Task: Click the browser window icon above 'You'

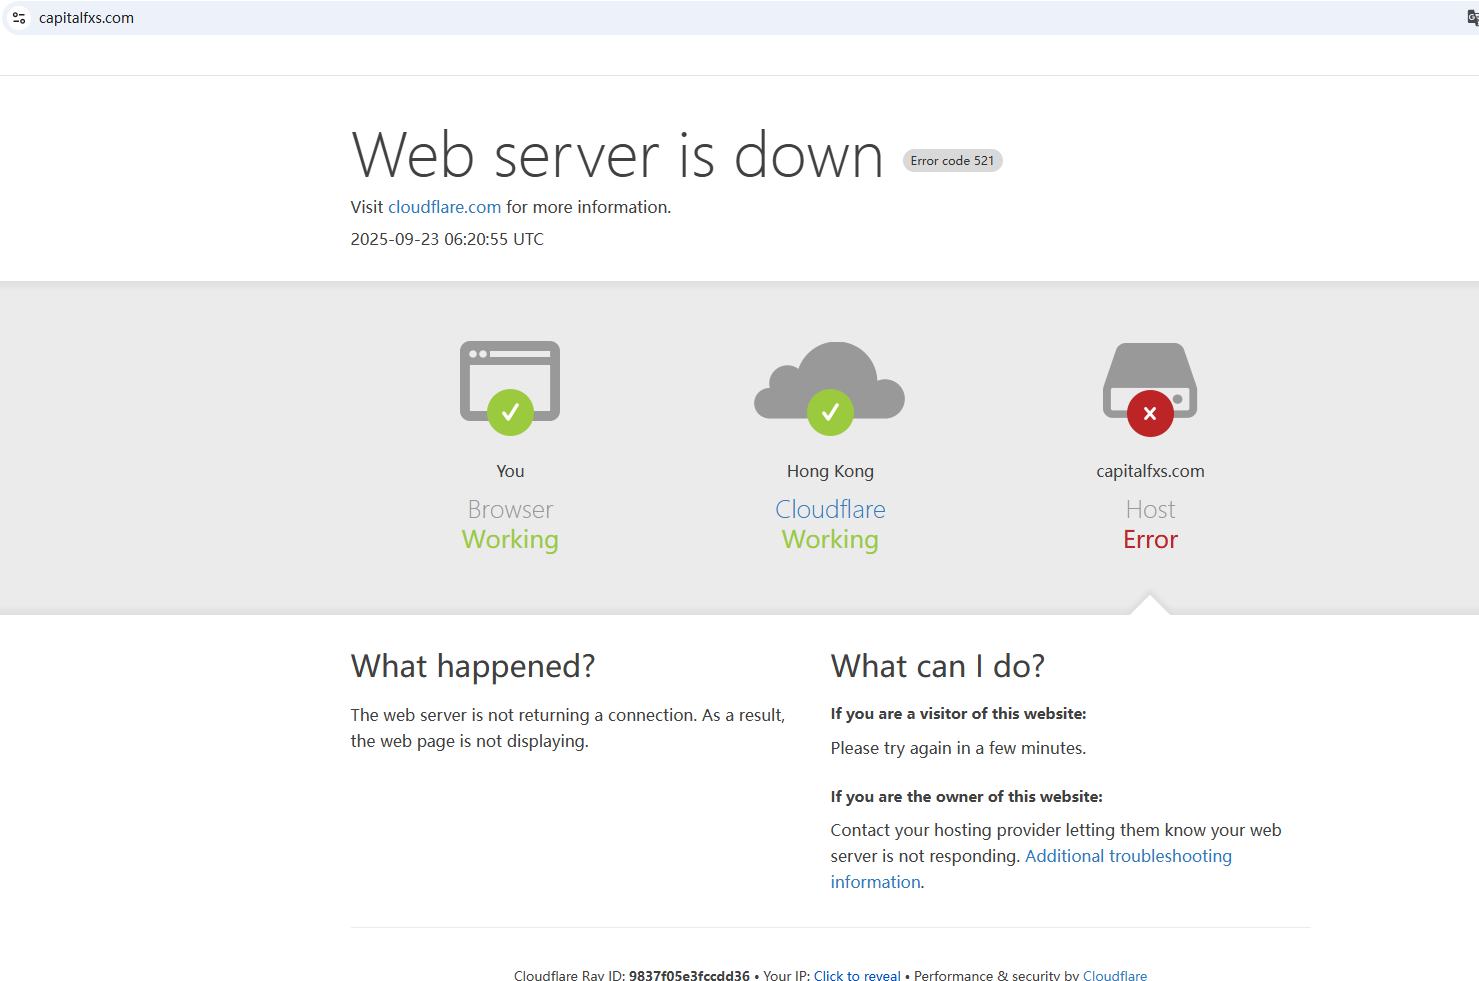Action: pos(510,388)
